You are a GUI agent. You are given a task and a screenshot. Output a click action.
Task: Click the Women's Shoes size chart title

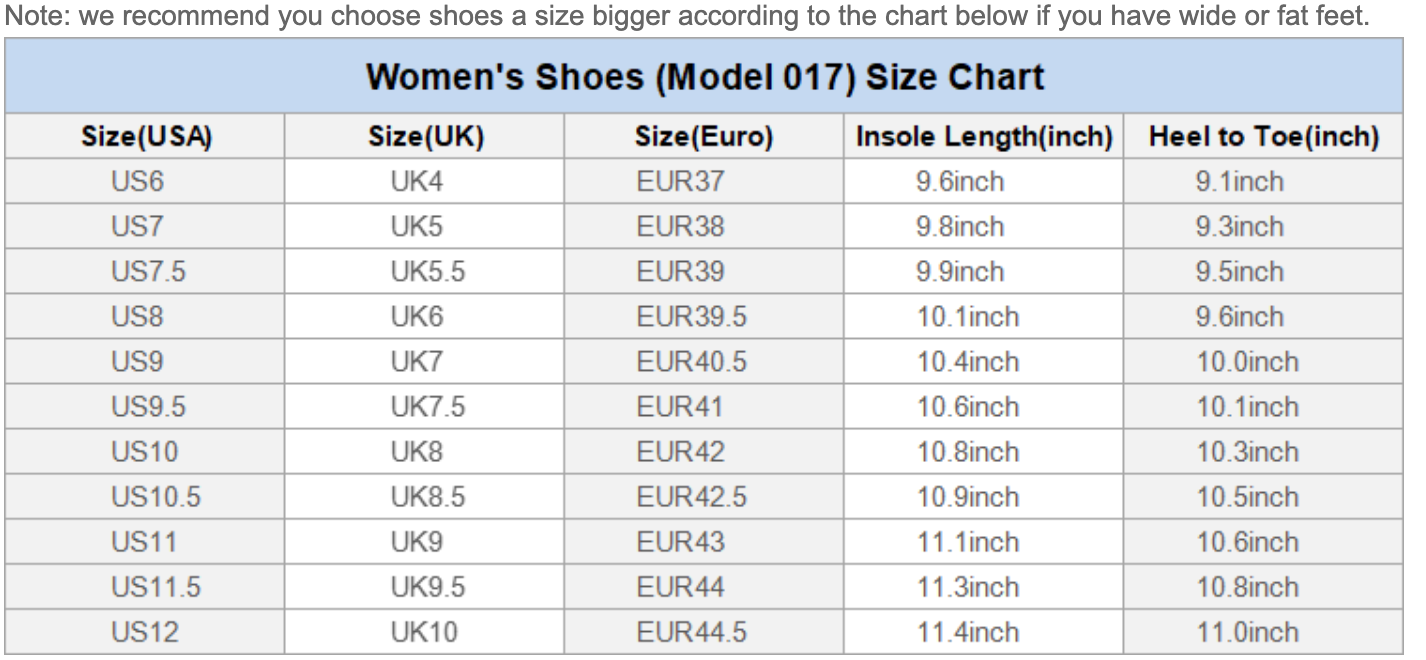pyautogui.click(x=704, y=77)
